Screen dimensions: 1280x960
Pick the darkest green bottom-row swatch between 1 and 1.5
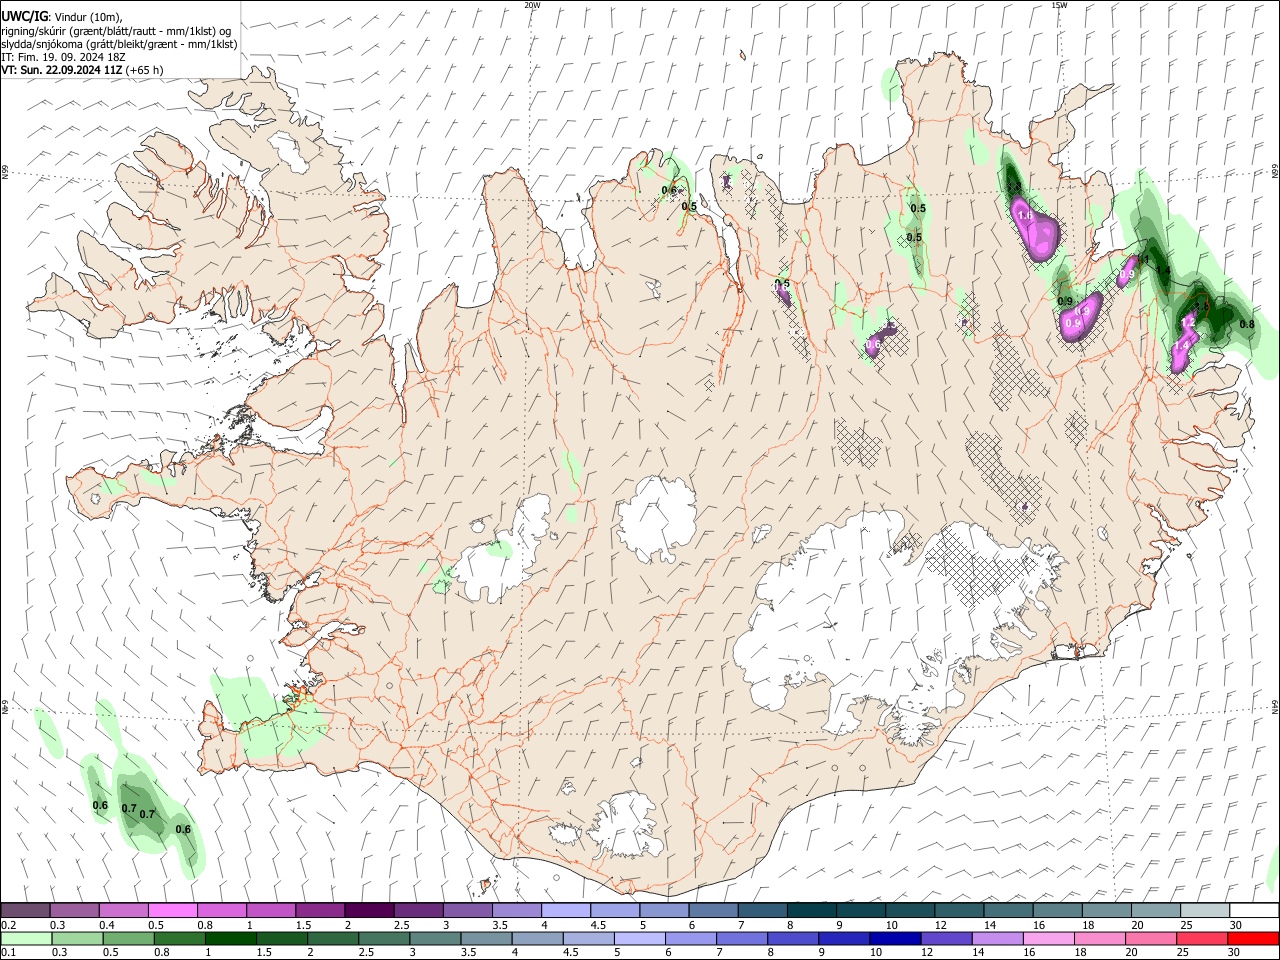tap(230, 938)
